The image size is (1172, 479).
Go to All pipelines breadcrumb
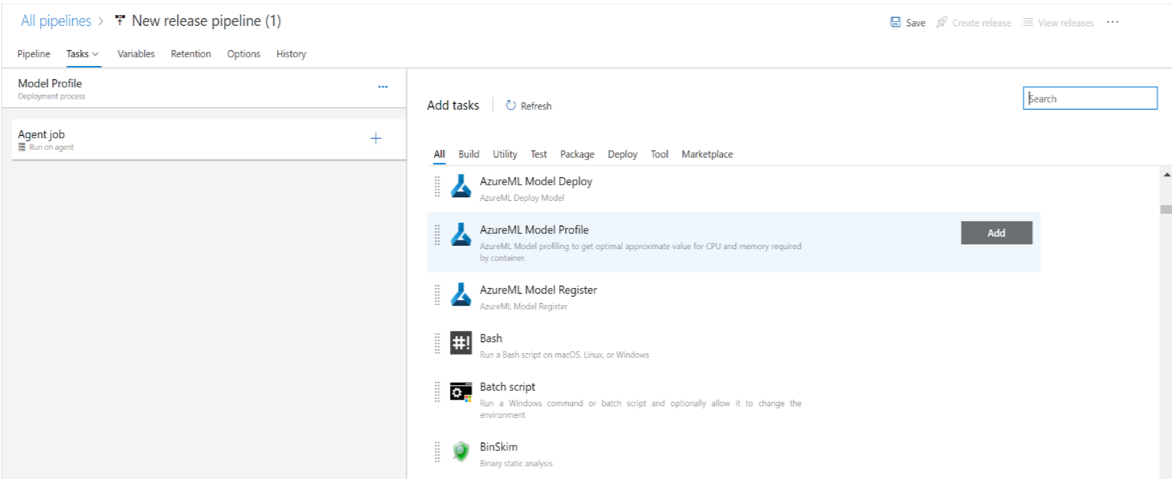(56, 21)
